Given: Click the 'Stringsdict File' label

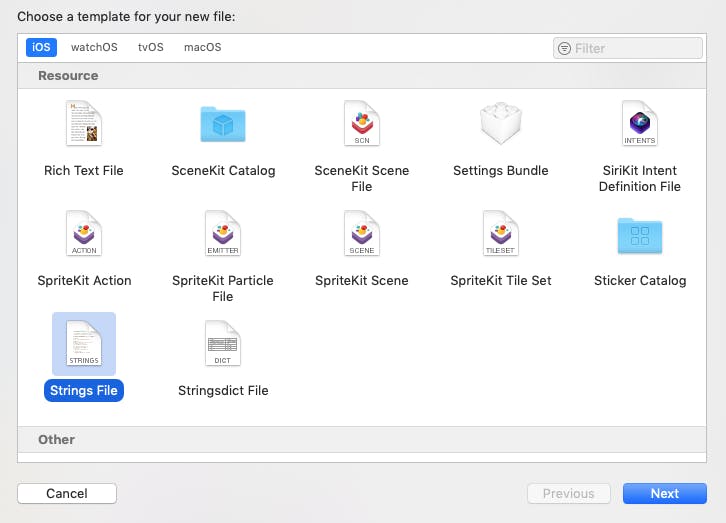Looking at the screenshot, I should point(223,391).
